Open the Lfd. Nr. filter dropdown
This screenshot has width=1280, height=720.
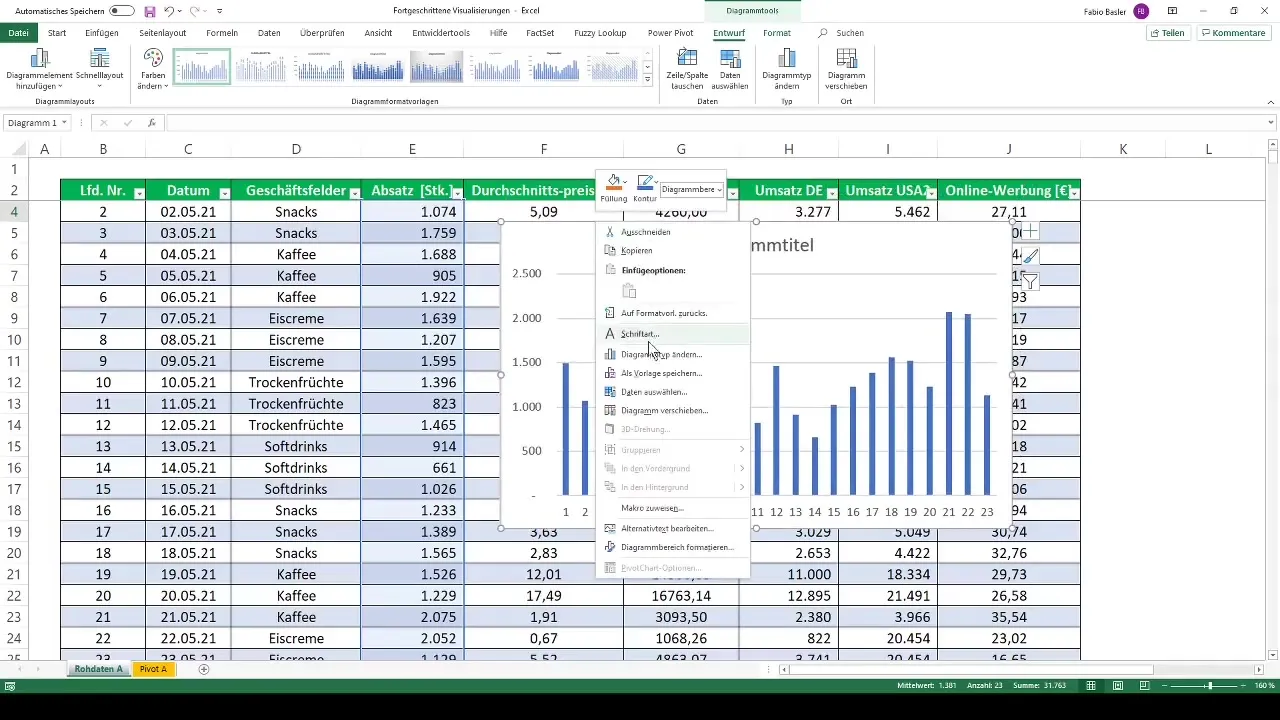[x=139, y=193]
